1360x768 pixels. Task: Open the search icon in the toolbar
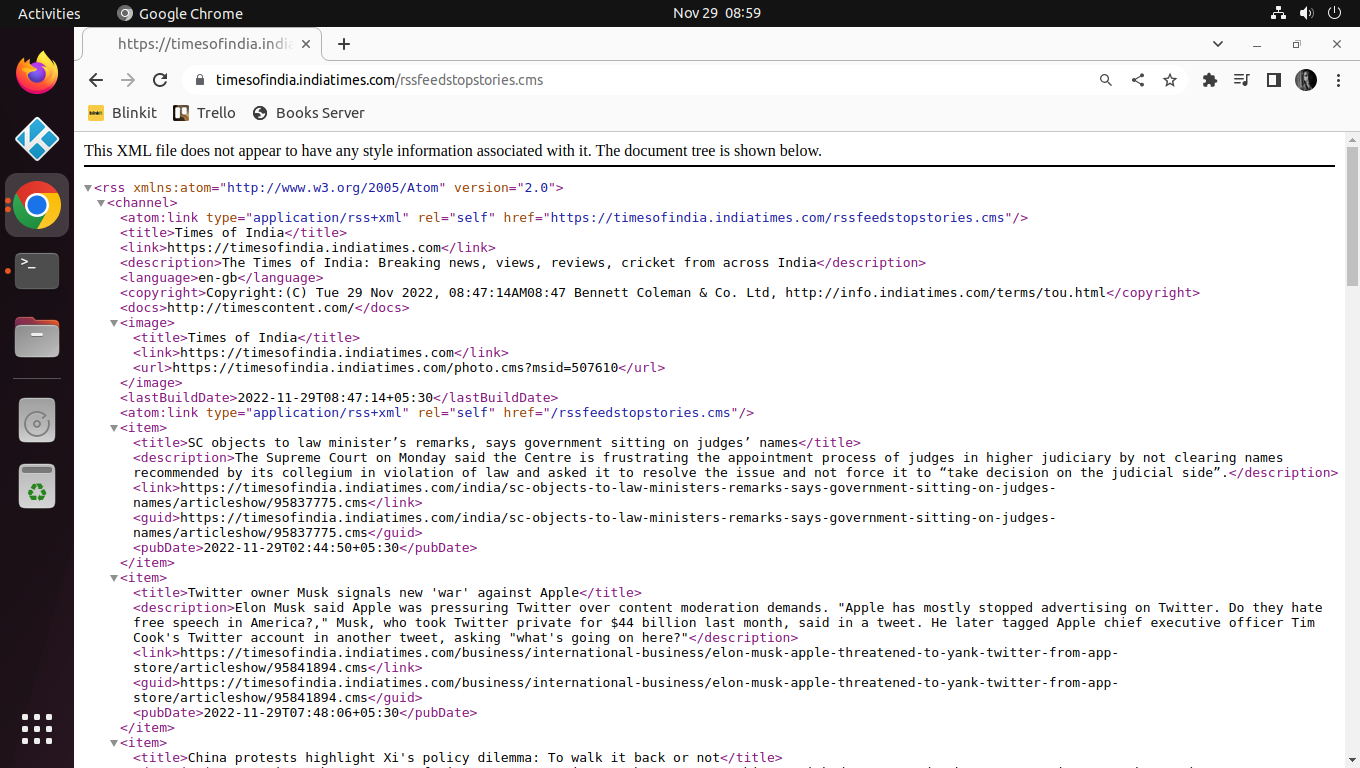click(x=1106, y=80)
